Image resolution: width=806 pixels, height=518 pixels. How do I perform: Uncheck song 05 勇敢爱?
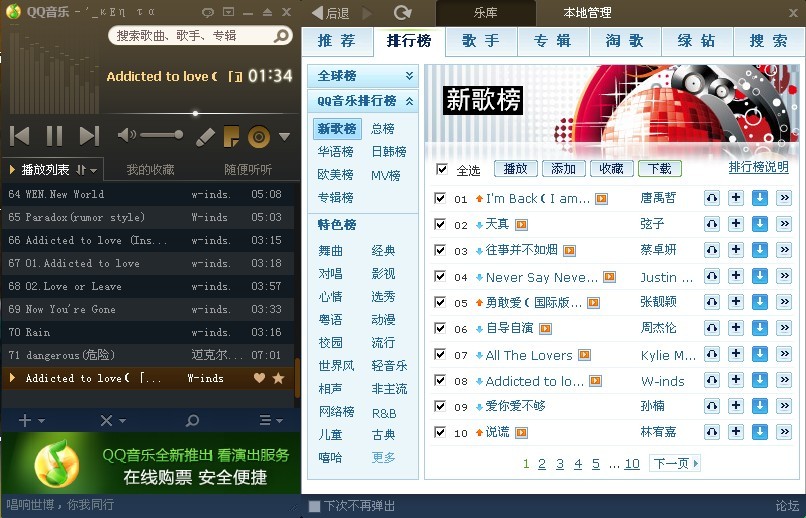[440, 302]
